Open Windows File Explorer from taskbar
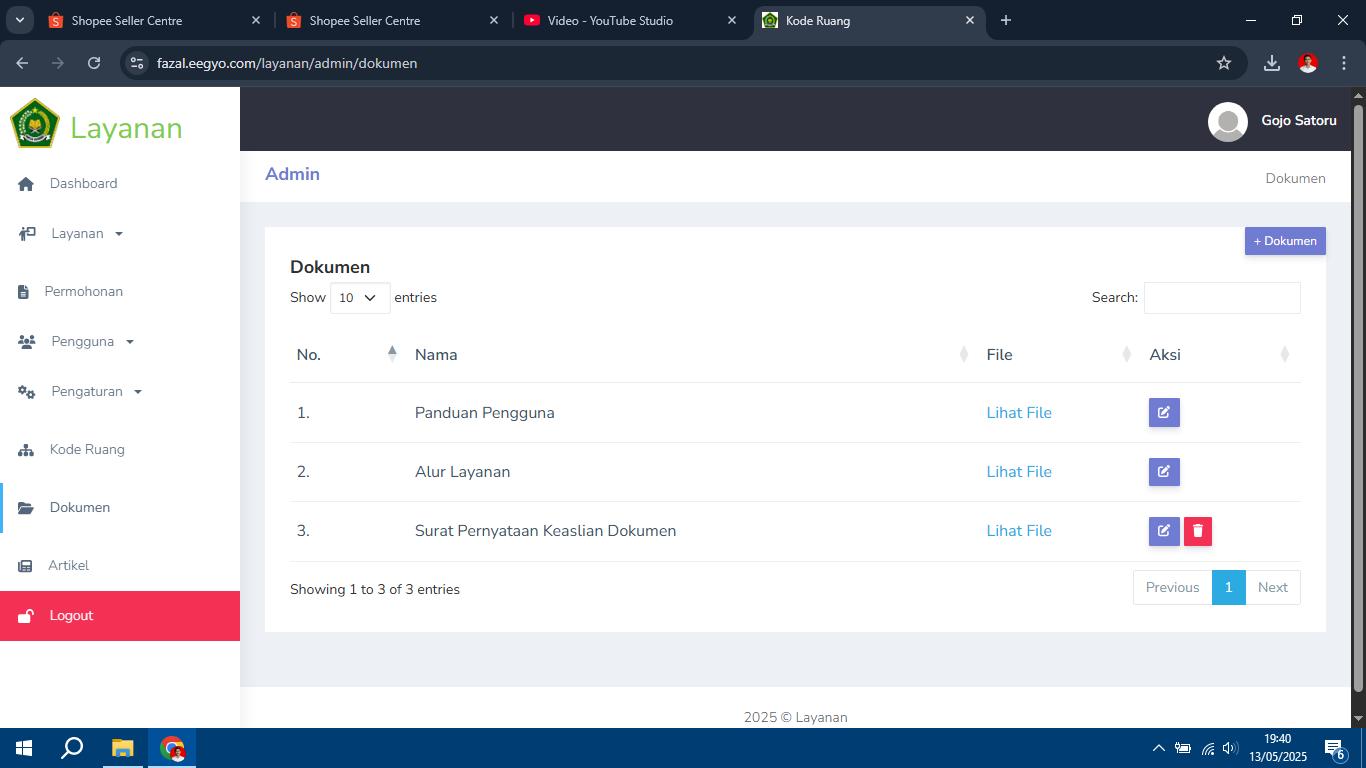 point(122,748)
